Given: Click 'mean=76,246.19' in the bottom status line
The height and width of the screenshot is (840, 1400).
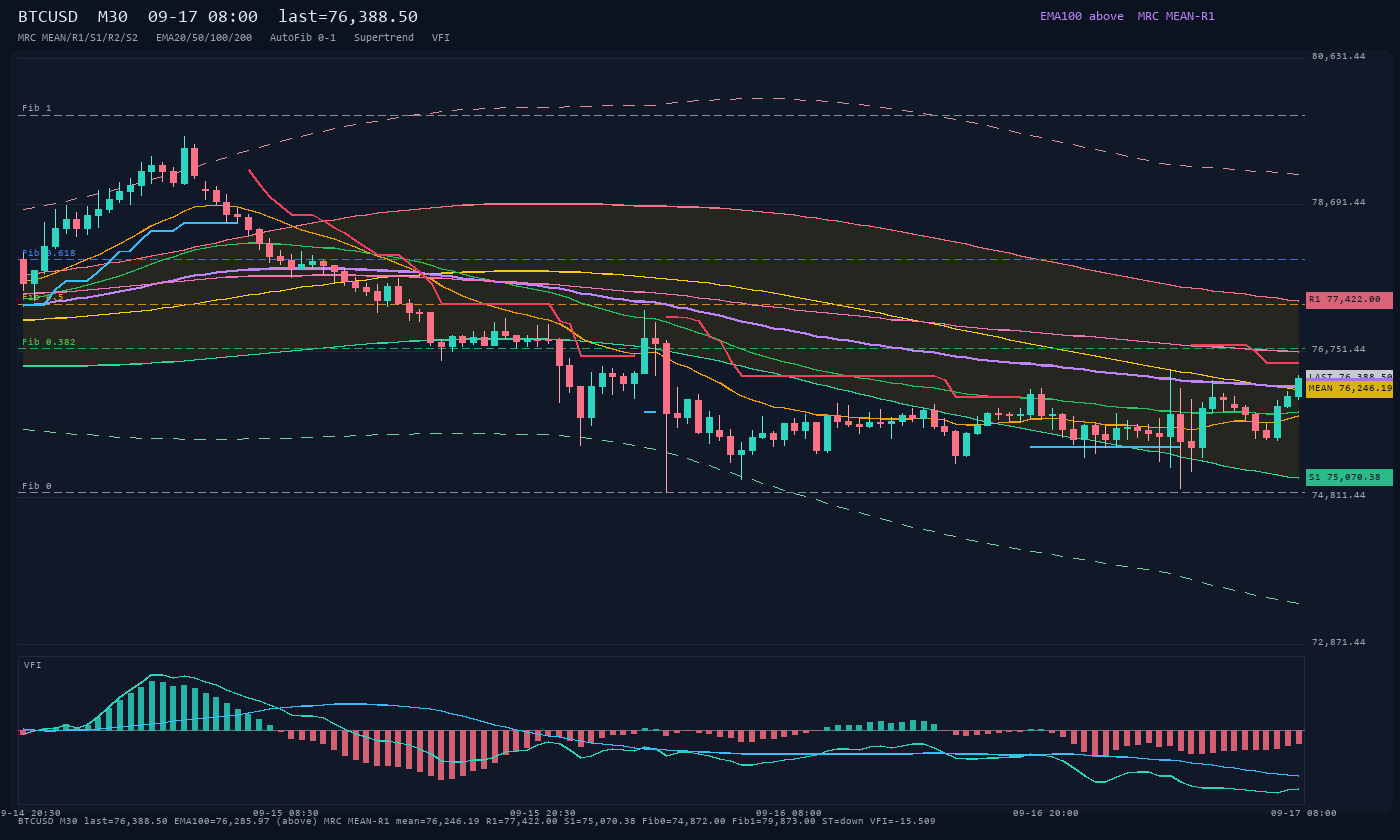Looking at the screenshot, I should [438, 821].
